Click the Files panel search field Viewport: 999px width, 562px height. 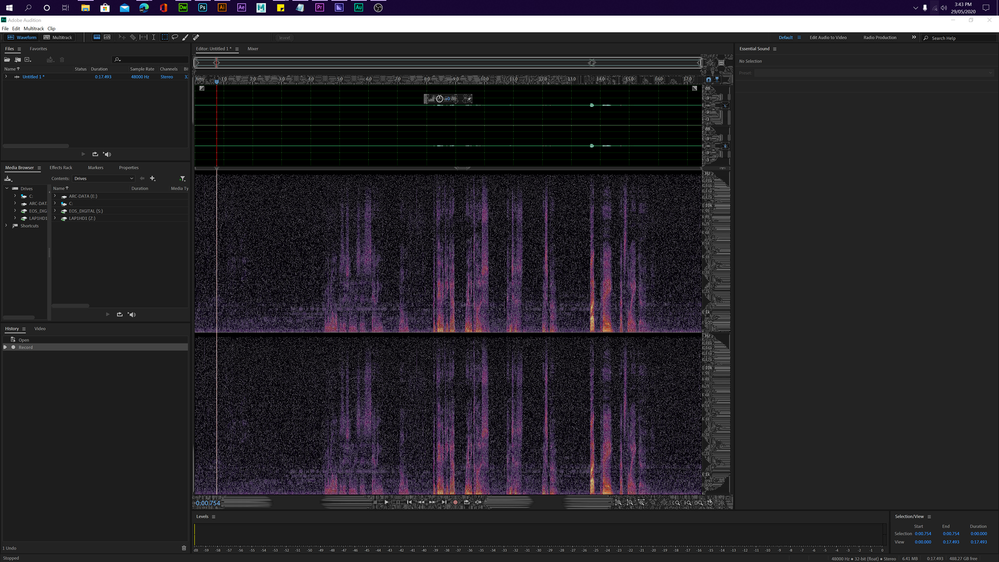150,60
